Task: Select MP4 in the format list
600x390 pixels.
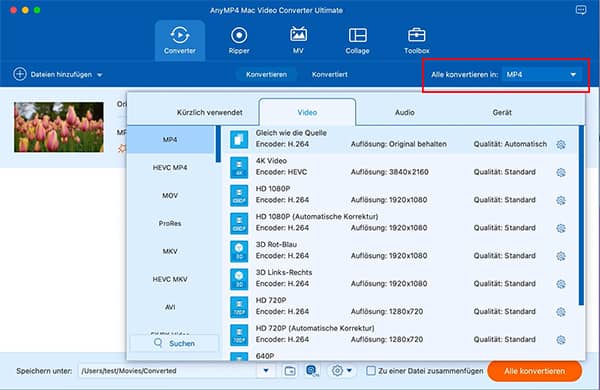Action: 170,140
